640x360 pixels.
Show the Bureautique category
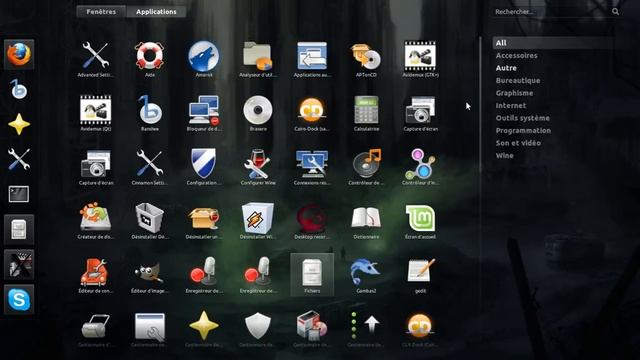(x=518, y=80)
